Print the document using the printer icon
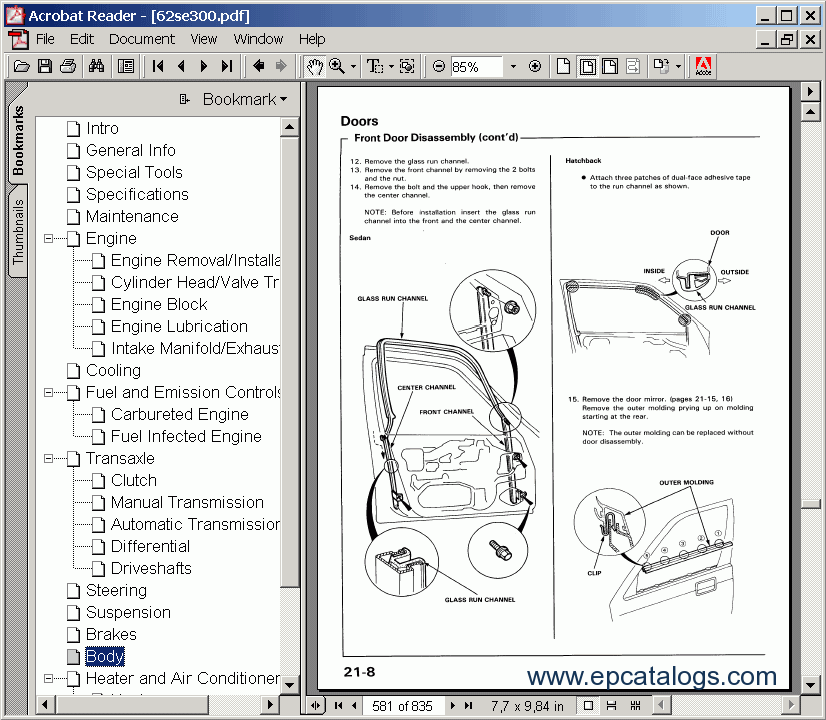 click(x=68, y=66)
